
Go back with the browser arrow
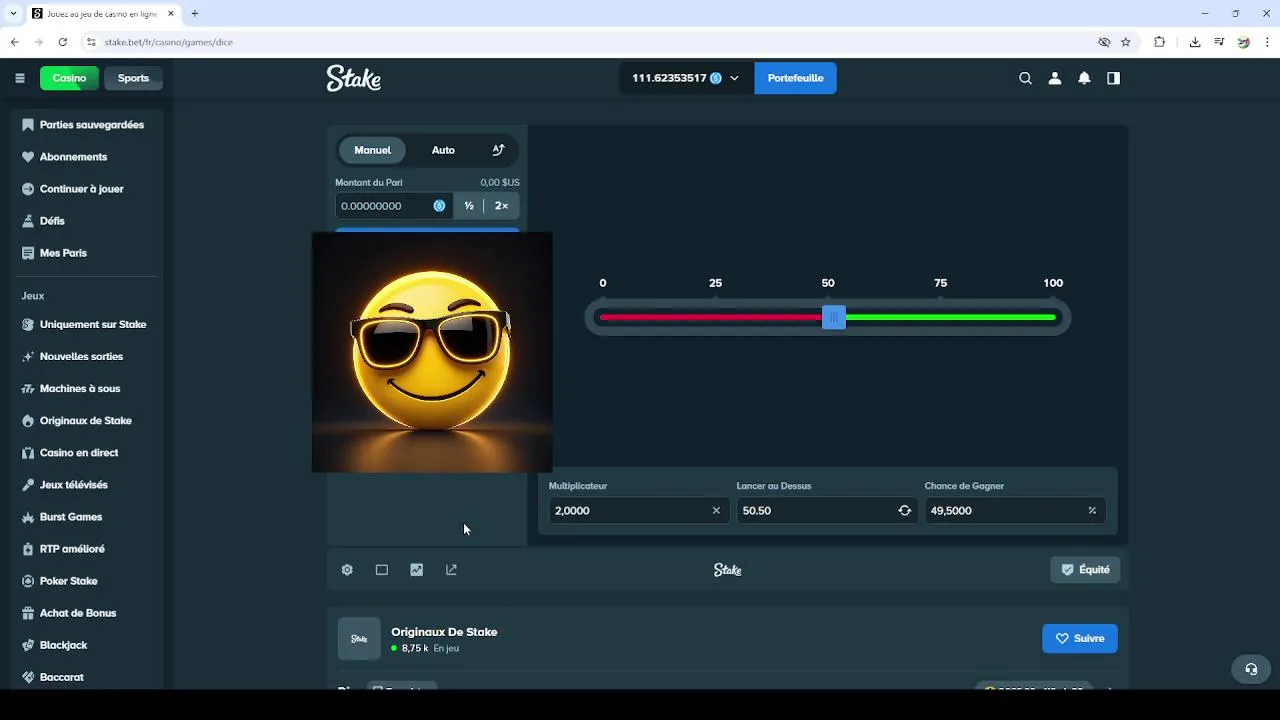pos(15,42)
